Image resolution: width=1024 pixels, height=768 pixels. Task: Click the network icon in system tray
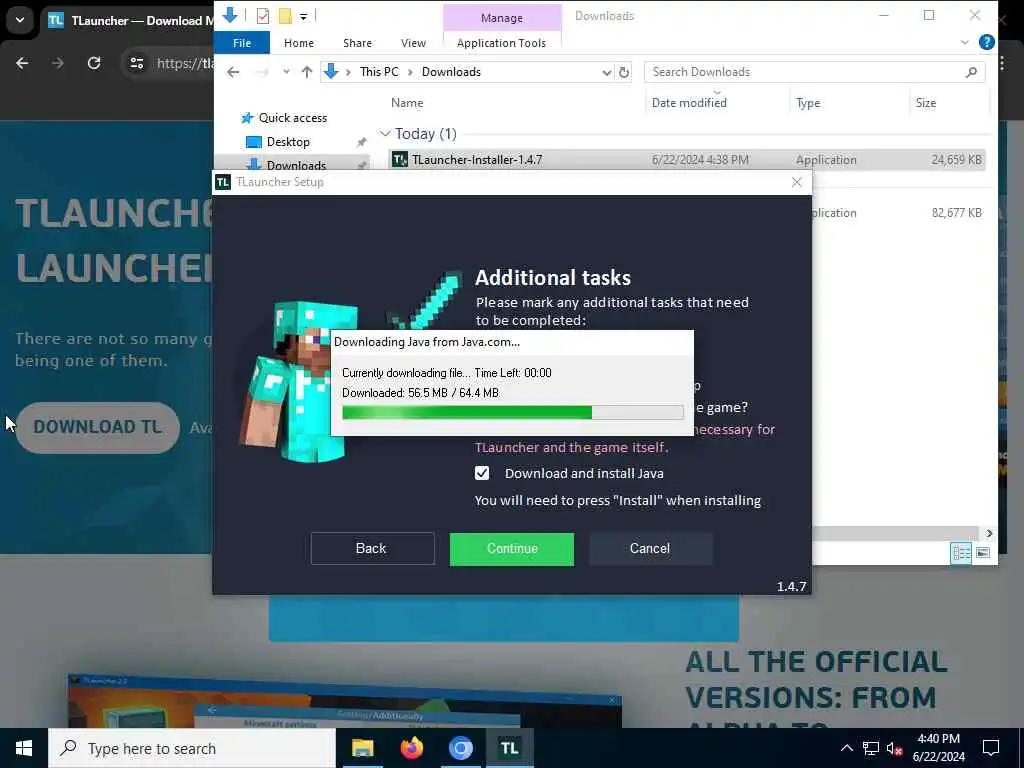coord(871,748)
